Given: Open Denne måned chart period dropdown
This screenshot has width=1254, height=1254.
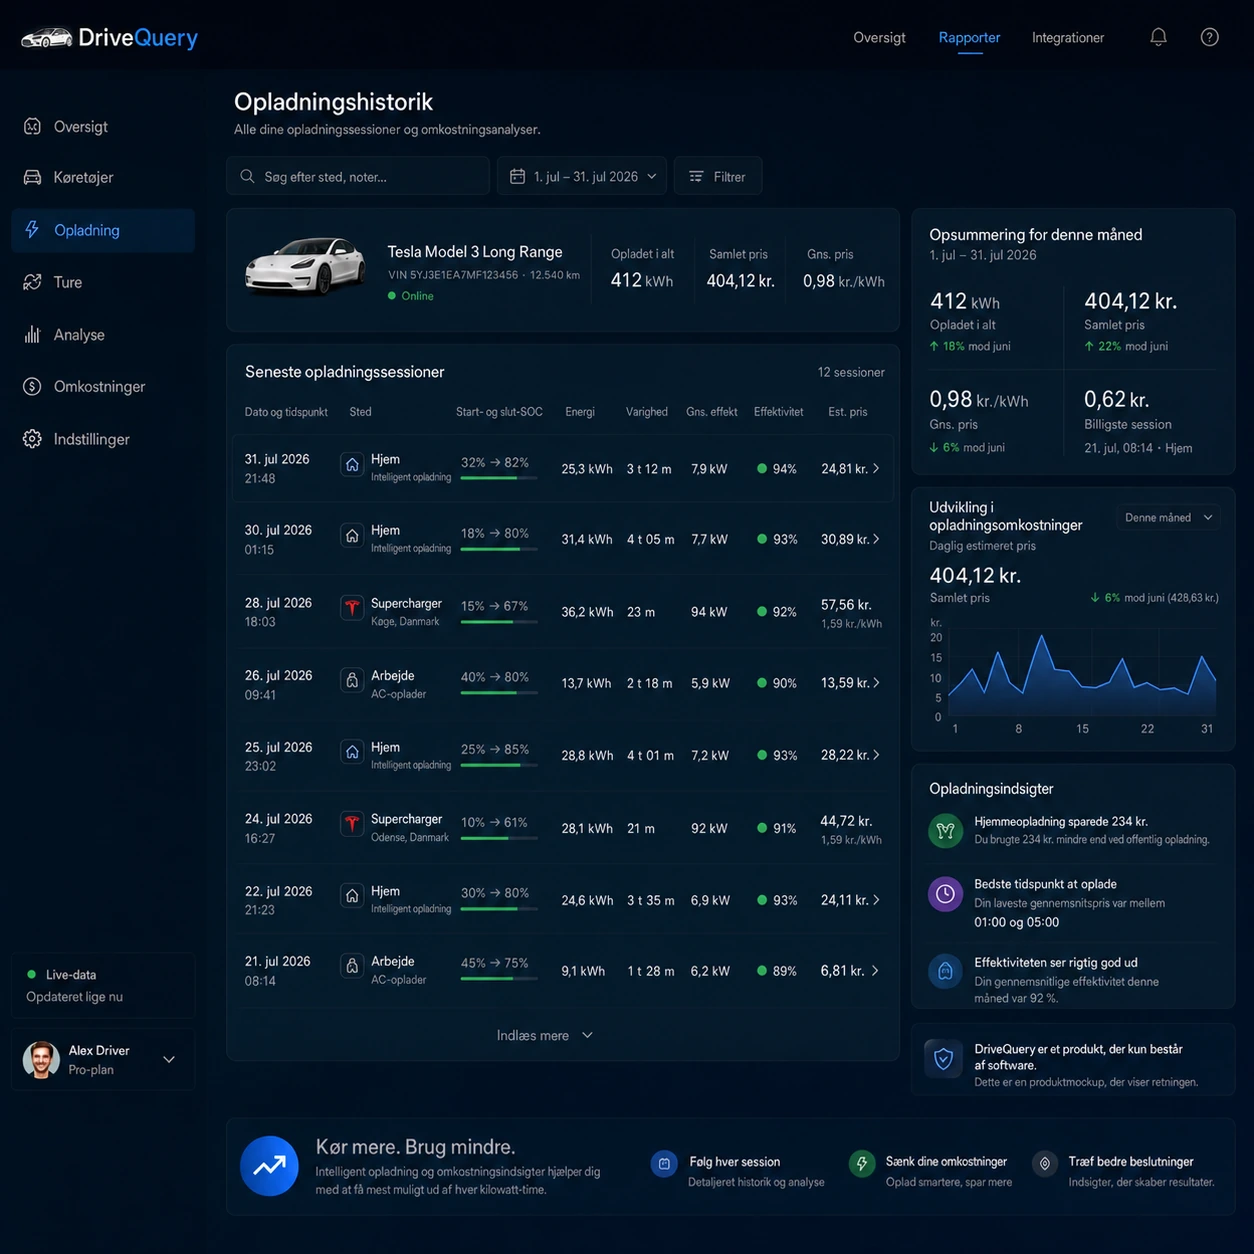Looking at the screenshot, I should (x=1168, y=517).
